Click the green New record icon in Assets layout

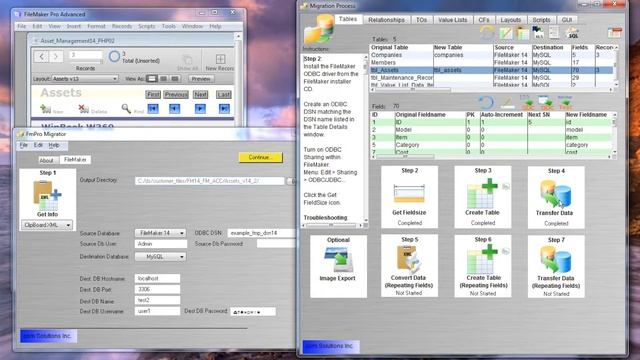45,109
